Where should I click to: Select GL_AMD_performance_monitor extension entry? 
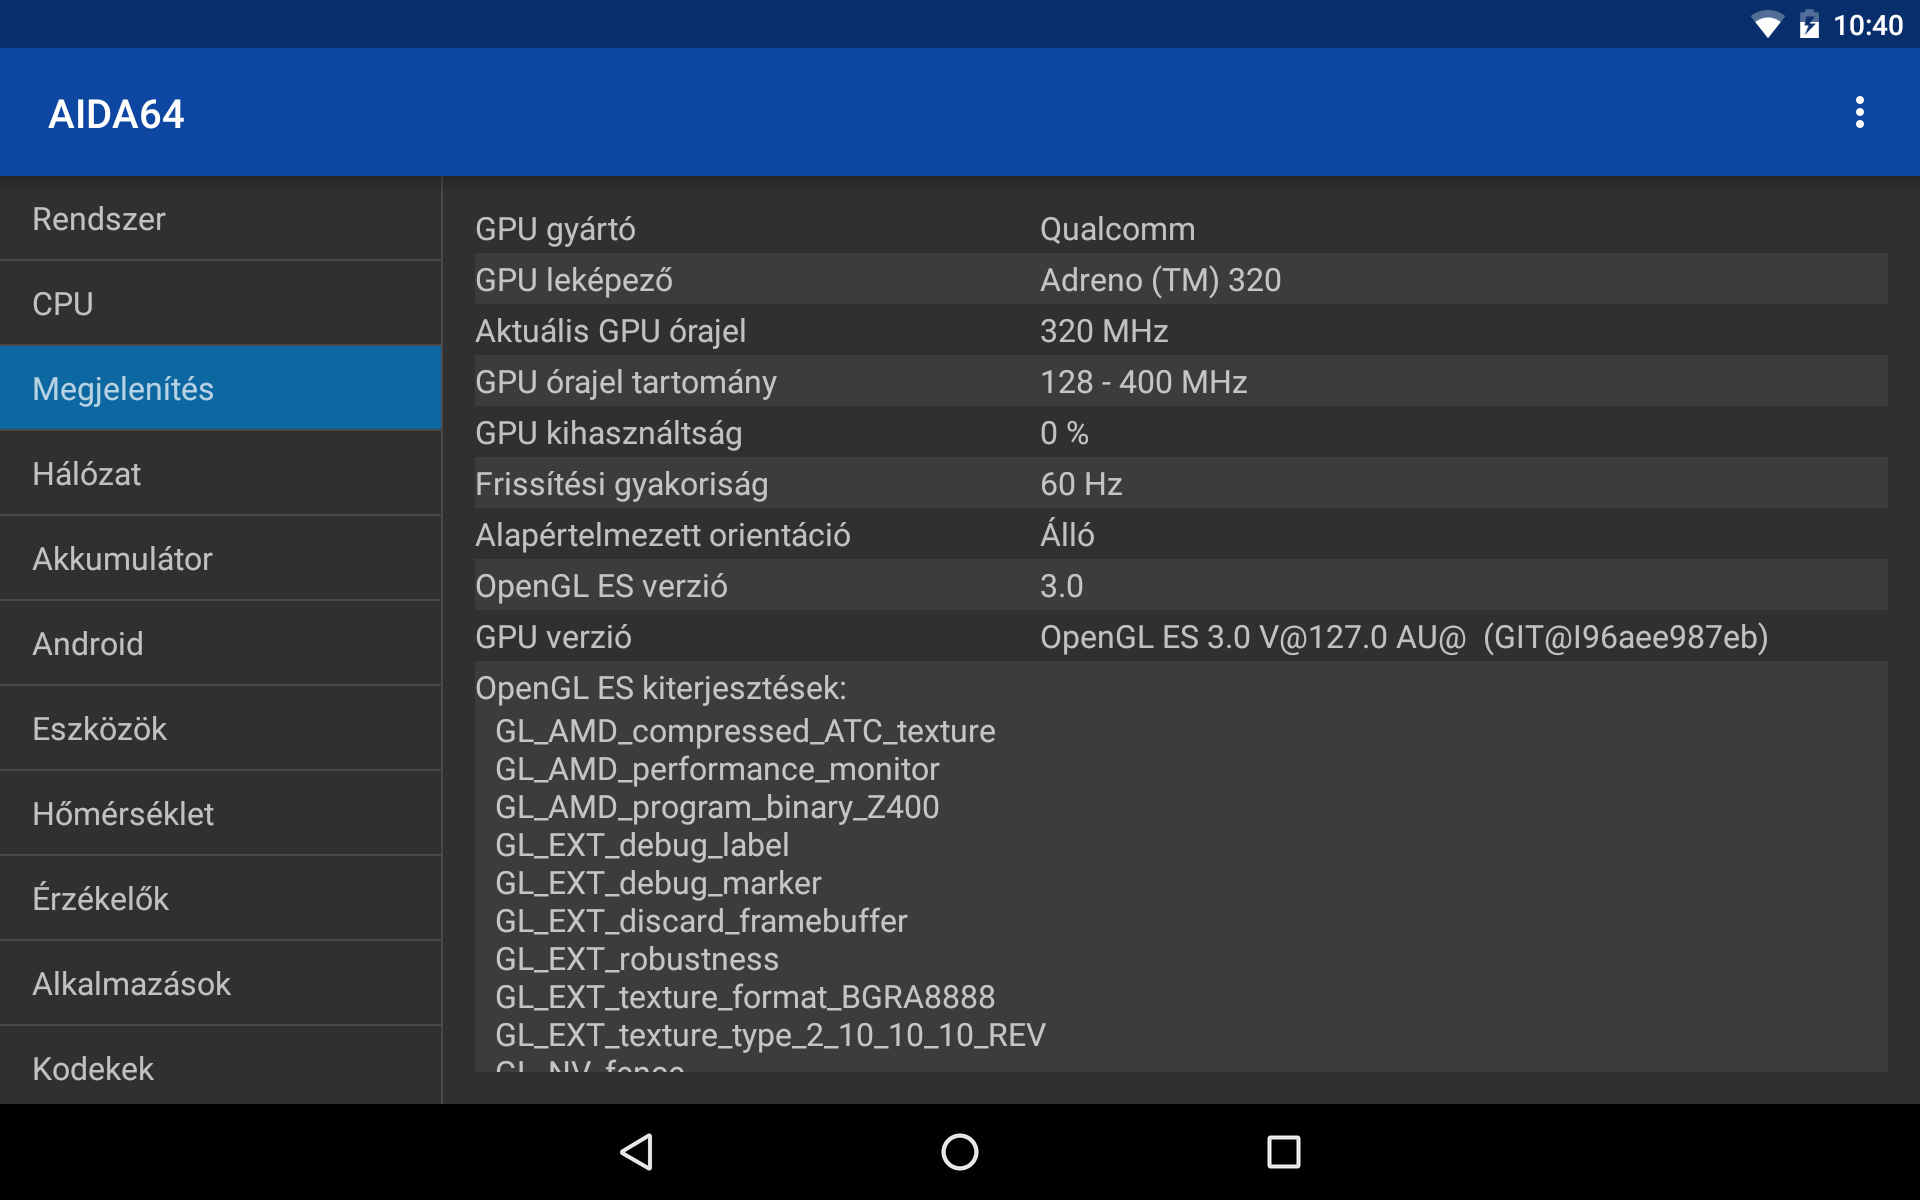[x=717, y=769]
